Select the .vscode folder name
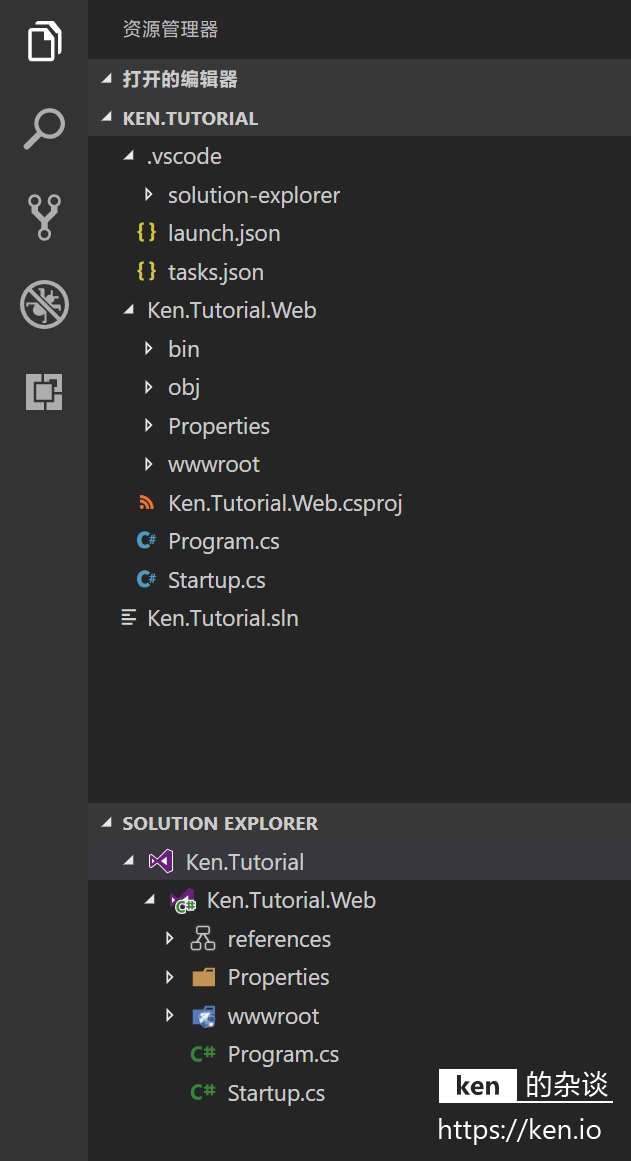The image size is (631, 1161). (x=184, y=156)
